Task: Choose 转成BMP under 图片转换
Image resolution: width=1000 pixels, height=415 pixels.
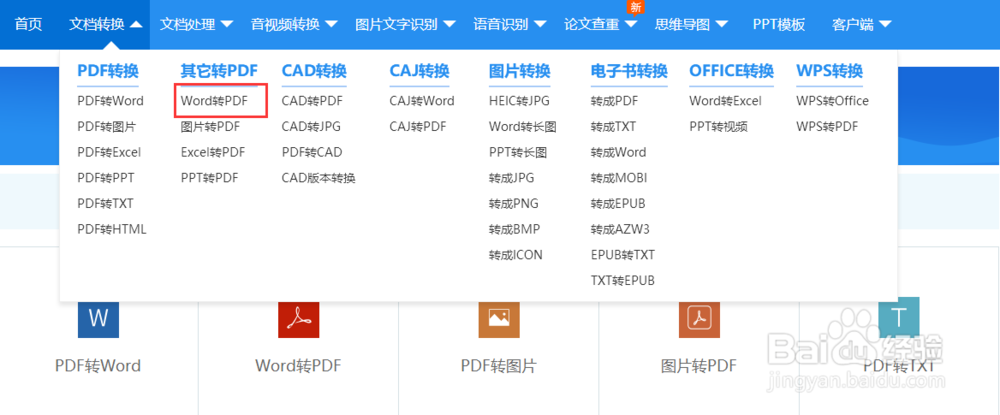Action: click(x=514, y=229)
